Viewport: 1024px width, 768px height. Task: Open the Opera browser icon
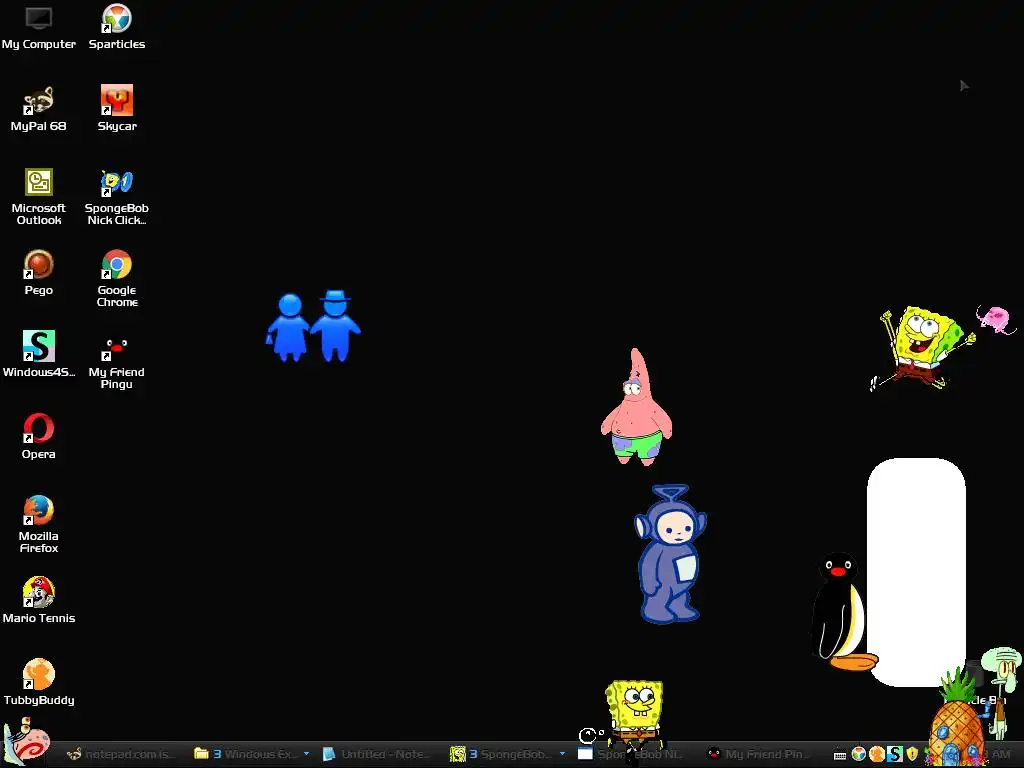39,436
